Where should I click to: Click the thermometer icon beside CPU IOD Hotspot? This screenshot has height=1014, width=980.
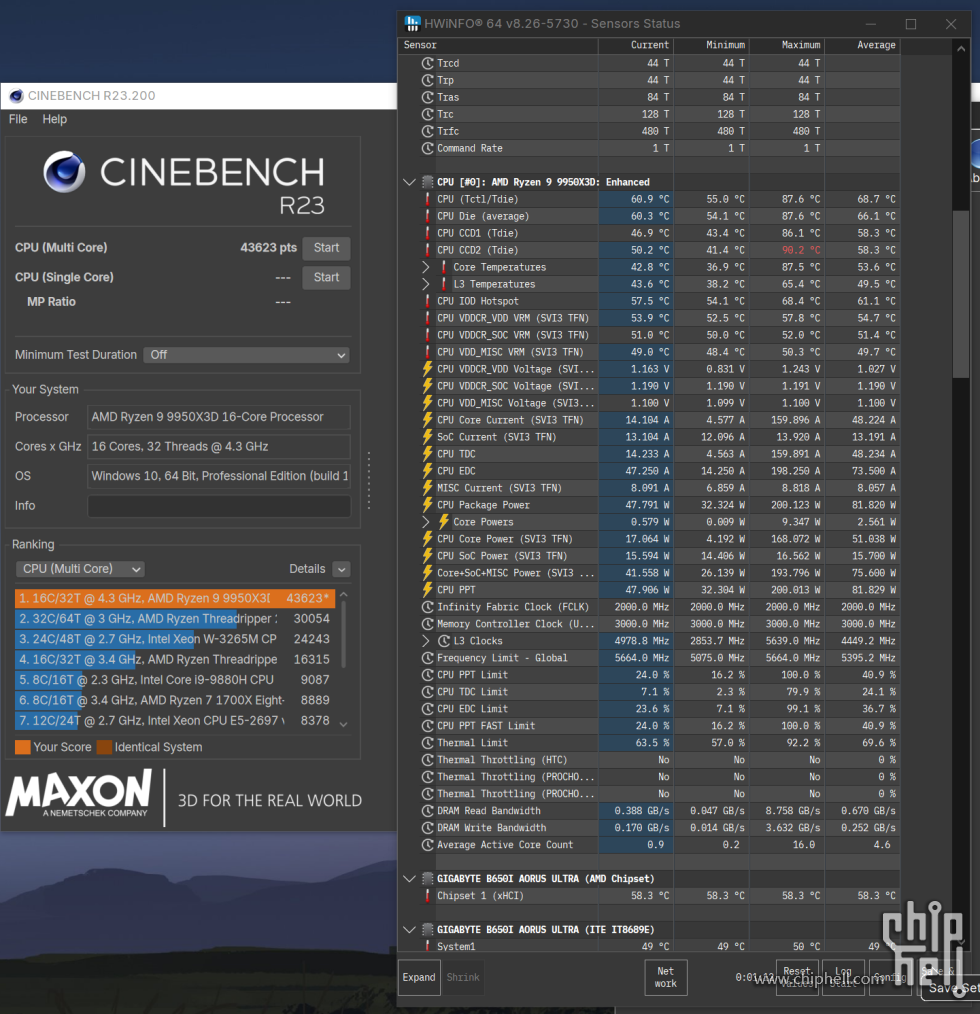click(427, 301)
